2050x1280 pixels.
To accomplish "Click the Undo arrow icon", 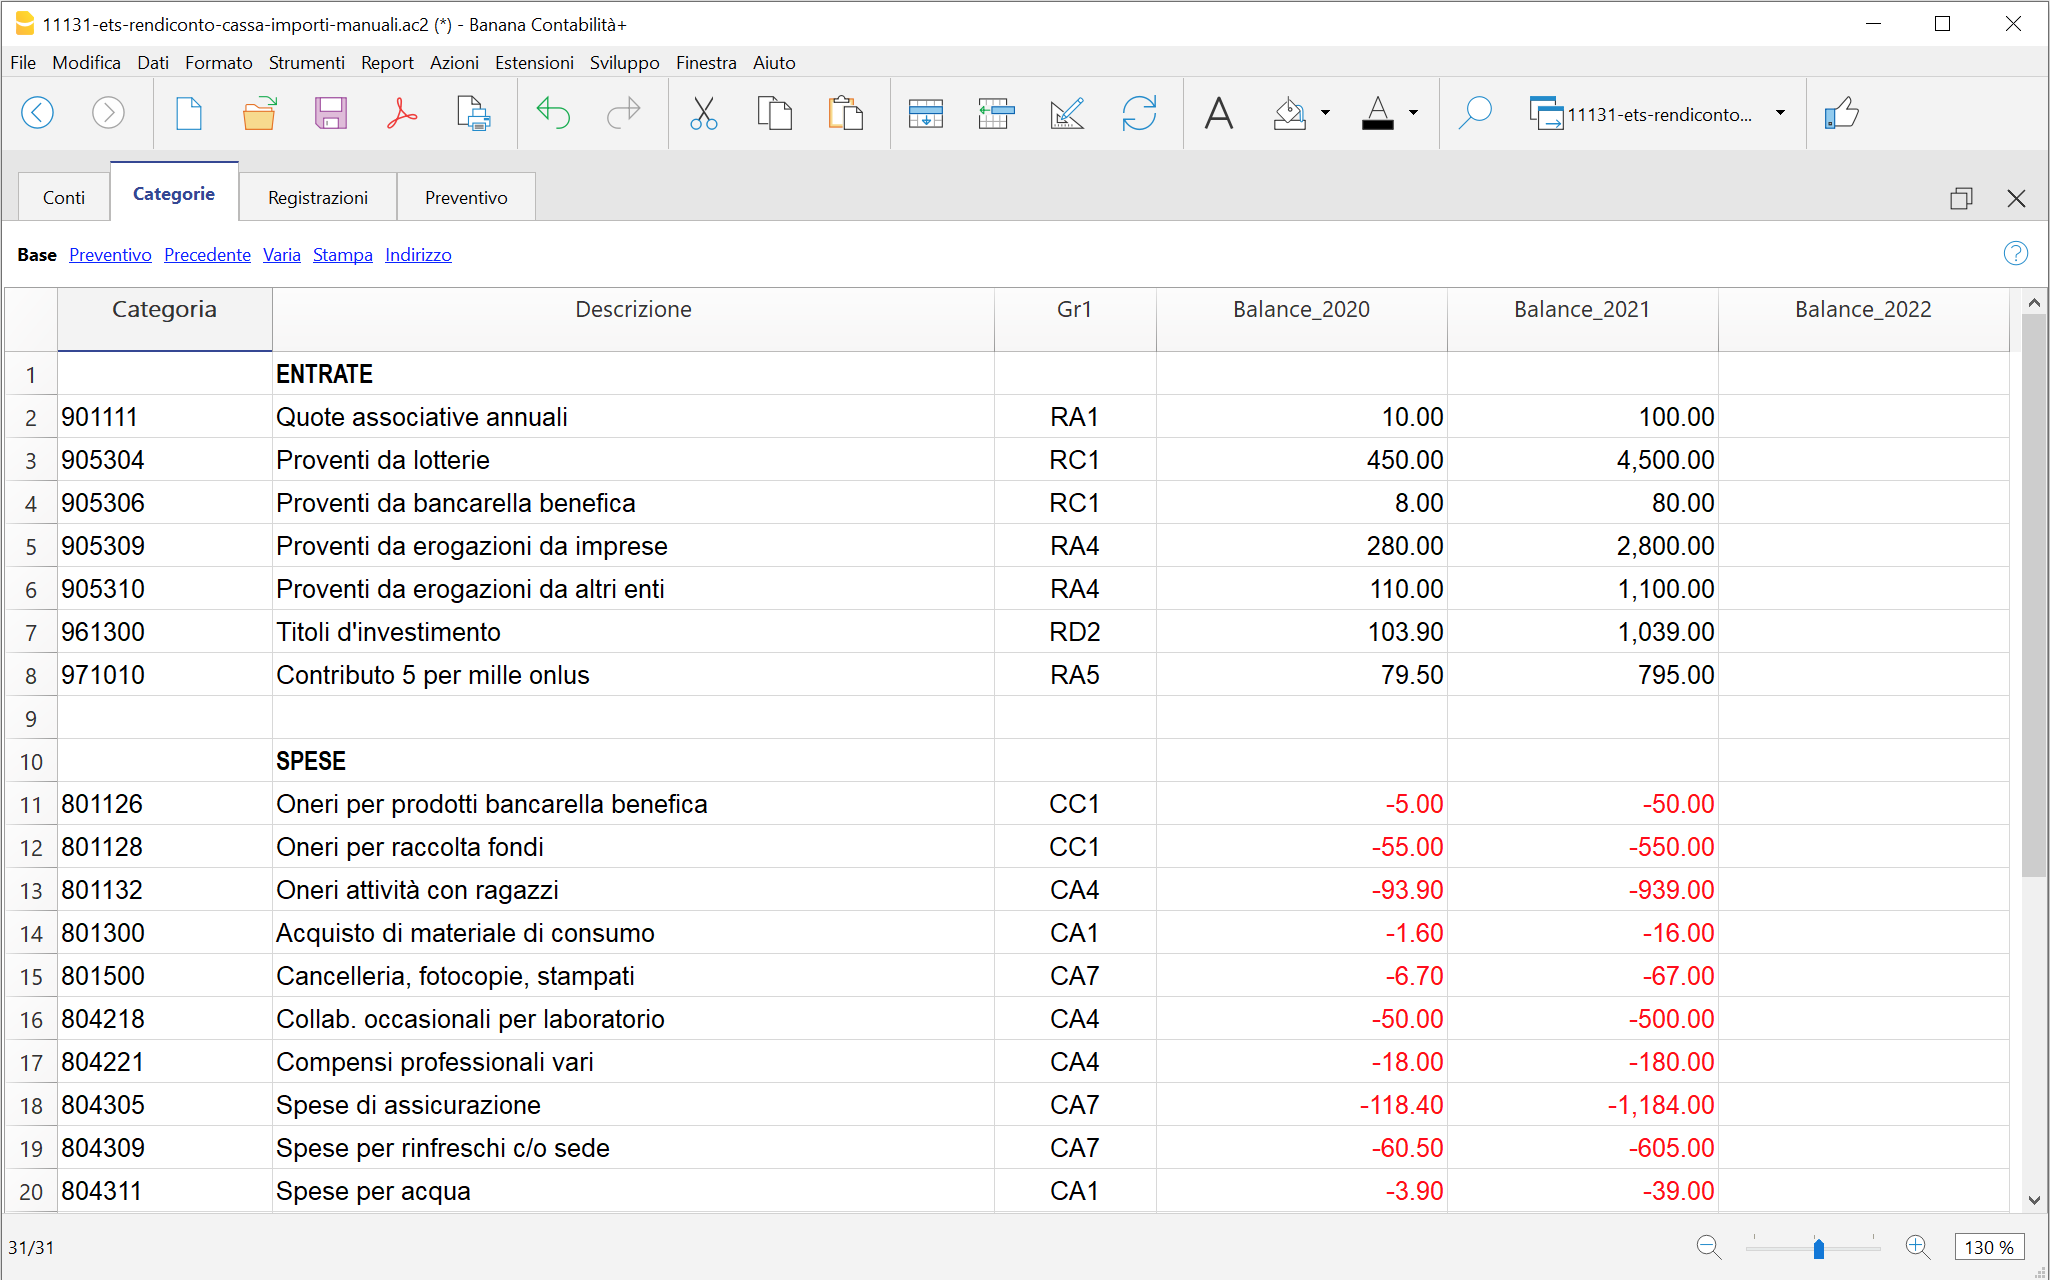I will pyautogui.click(x=553, y=113).
